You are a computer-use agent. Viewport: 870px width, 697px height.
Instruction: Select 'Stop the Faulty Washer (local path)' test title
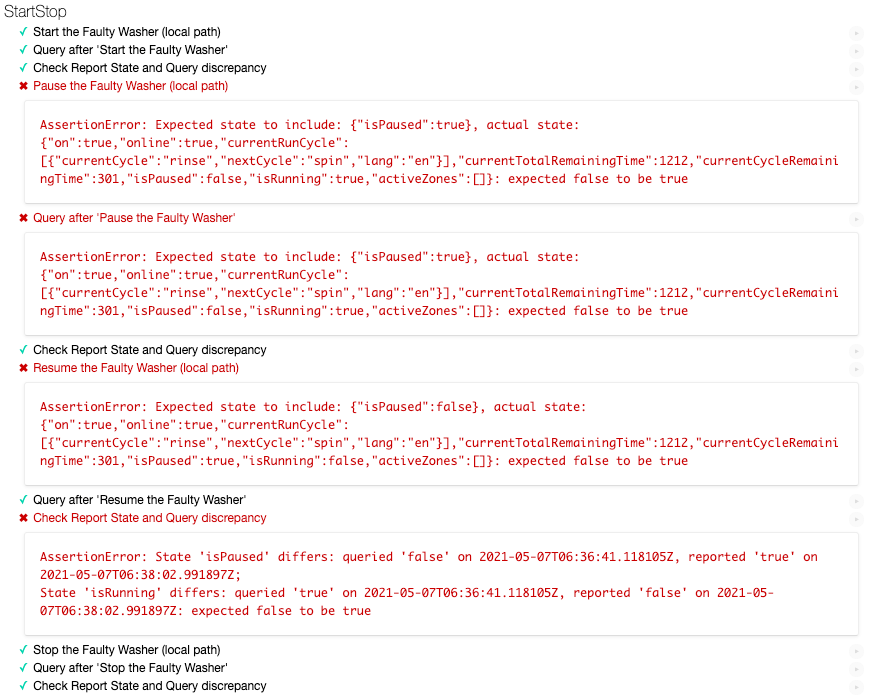click(126, 650)
